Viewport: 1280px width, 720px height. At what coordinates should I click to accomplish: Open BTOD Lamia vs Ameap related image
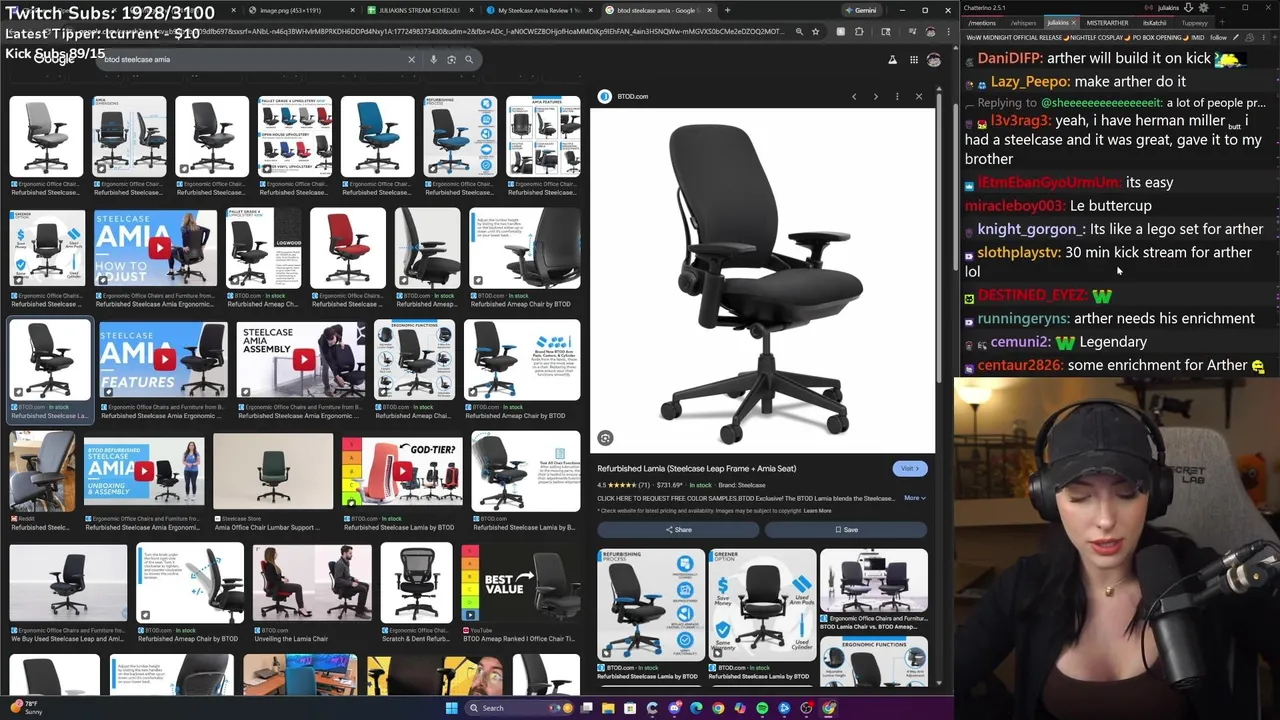tap(874, 580)
